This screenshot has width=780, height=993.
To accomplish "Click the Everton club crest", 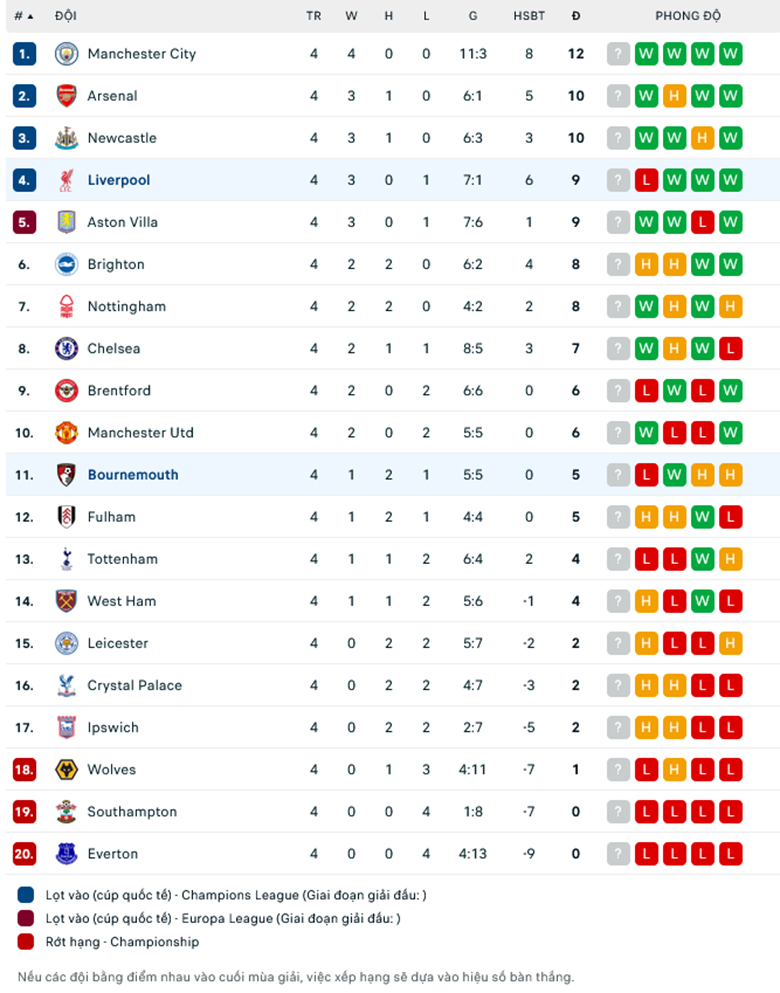I will pyautogui.click(x=66, y=853).
